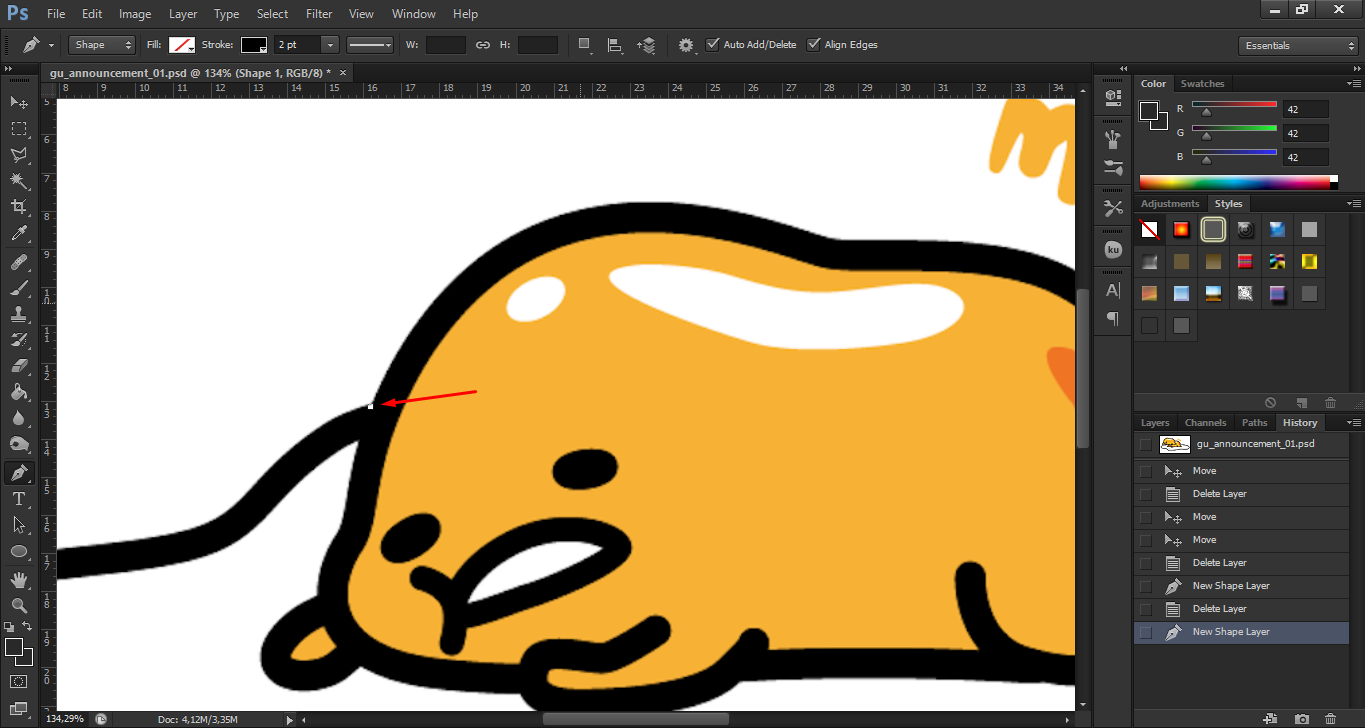Viewport: 1365px width, 728px height.
Task: Open the gear pen options
Action: coord(686,45)
